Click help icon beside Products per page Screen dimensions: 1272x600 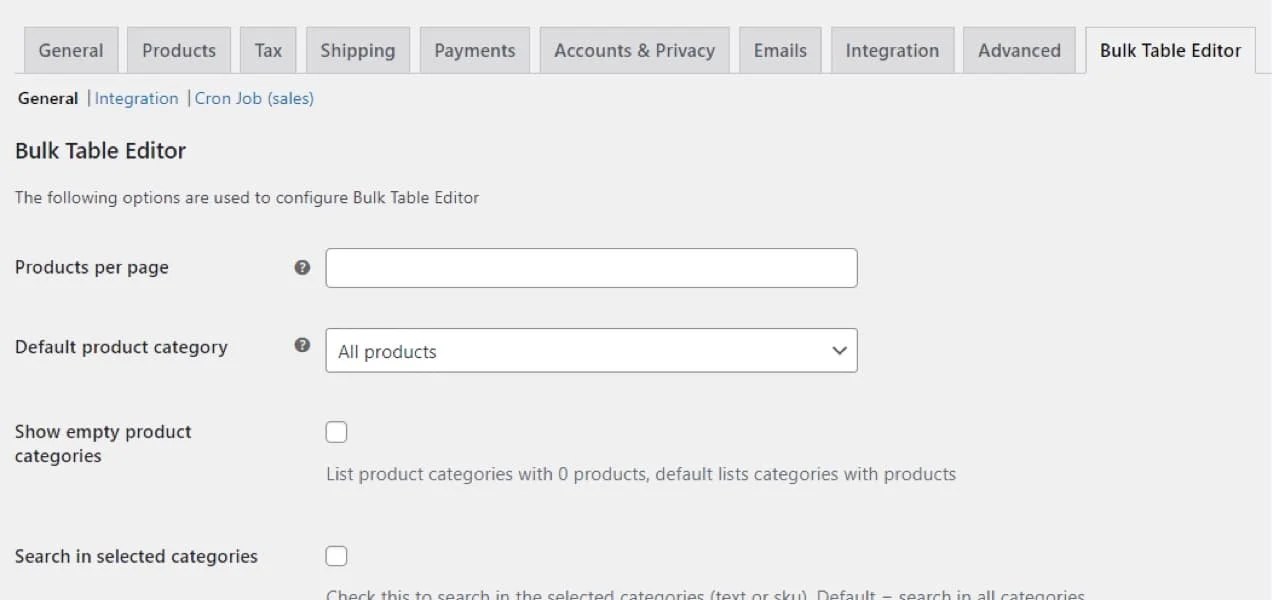point(302,268)
